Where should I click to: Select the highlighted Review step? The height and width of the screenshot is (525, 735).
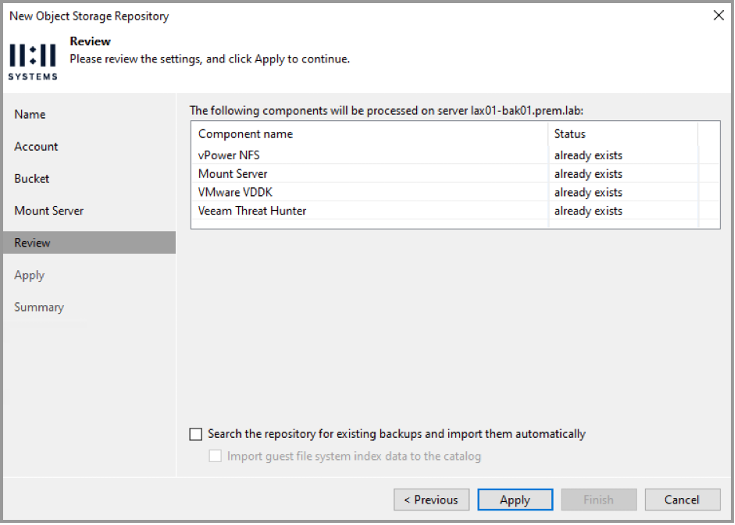point(90,243)
